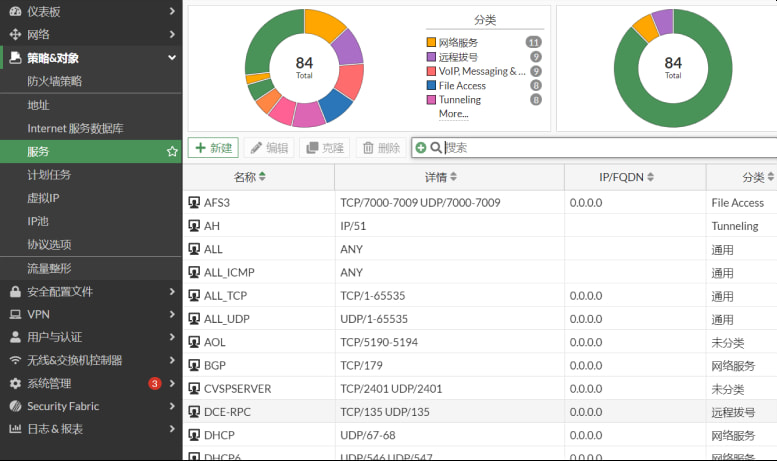Click the 系统管理 gear icon

point(15,383)
